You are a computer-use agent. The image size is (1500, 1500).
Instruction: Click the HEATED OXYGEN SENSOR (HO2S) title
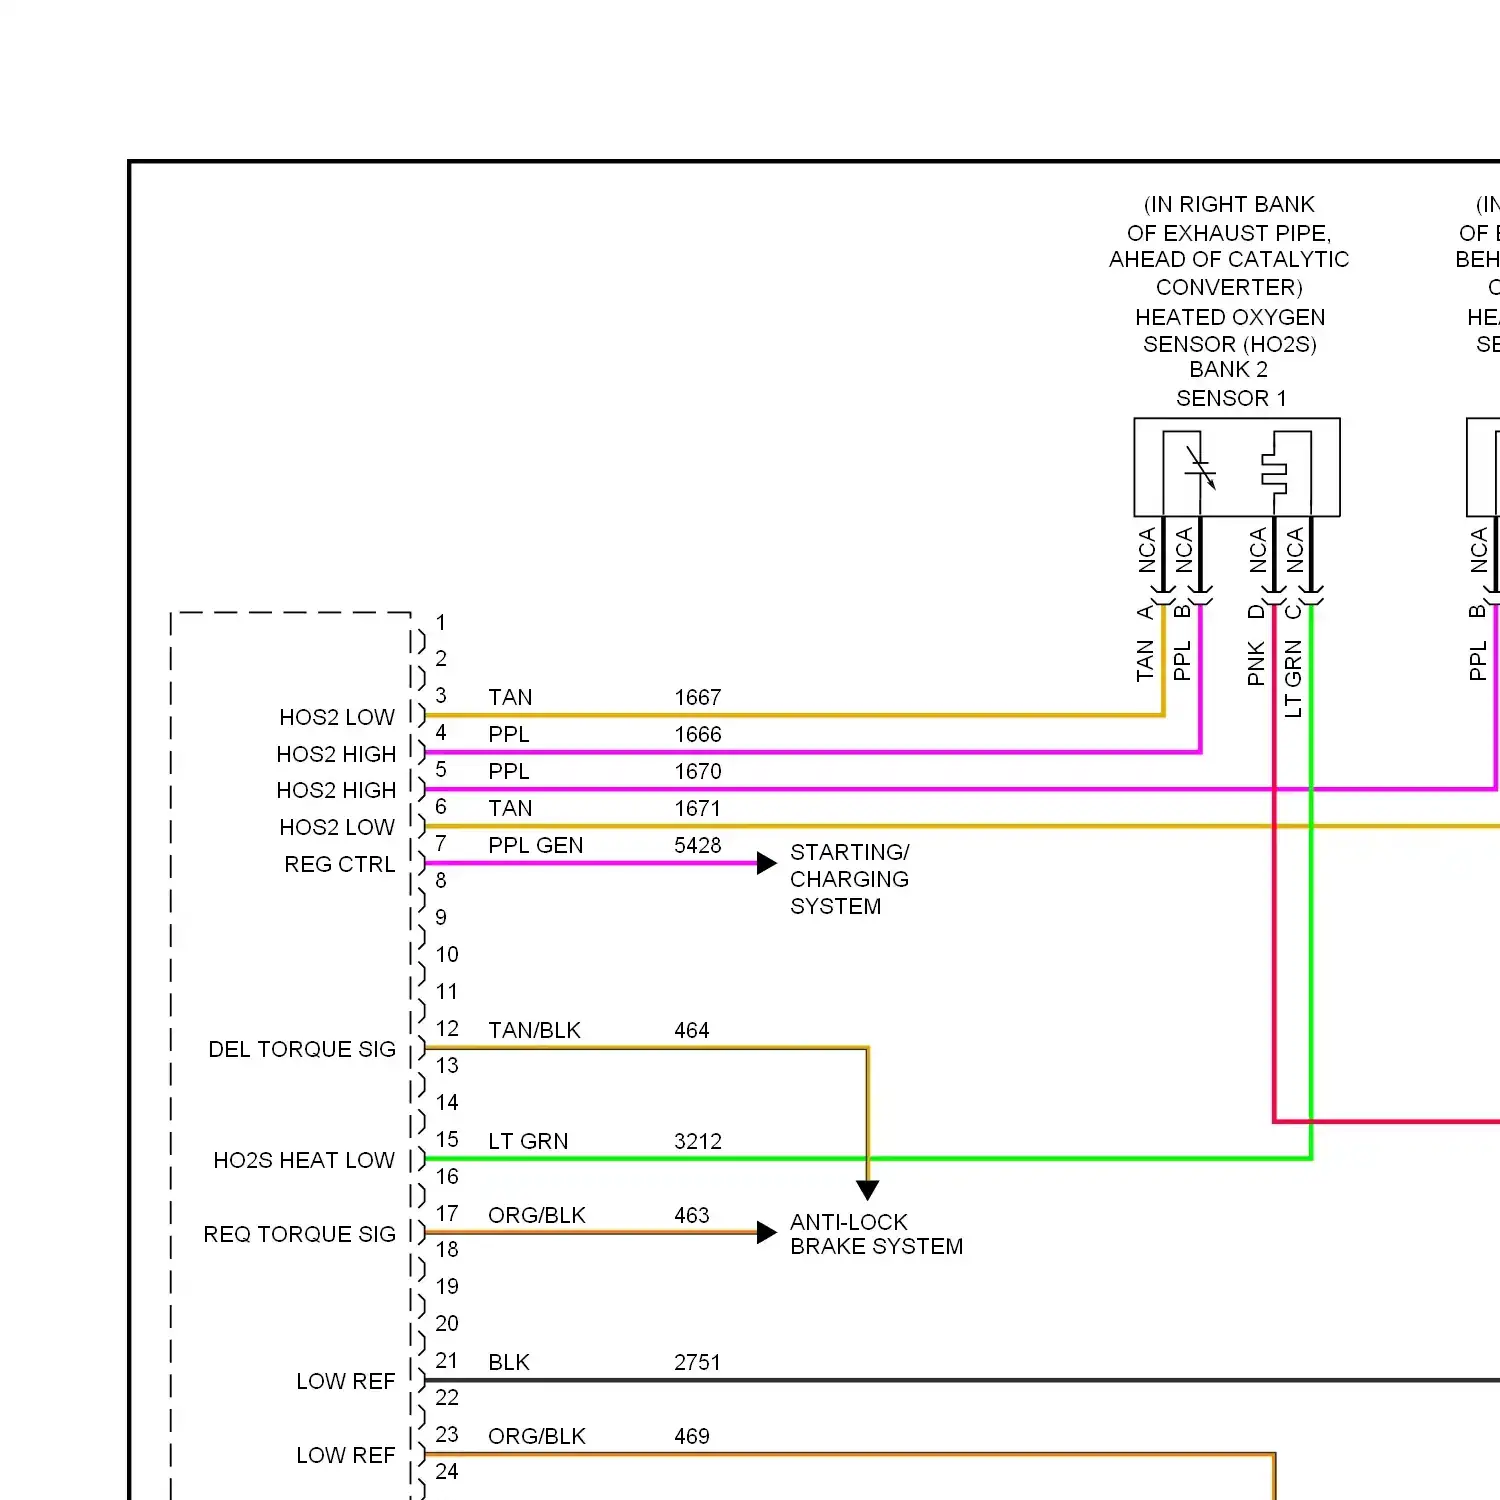pyautogui.click(x=1230, y=331)
